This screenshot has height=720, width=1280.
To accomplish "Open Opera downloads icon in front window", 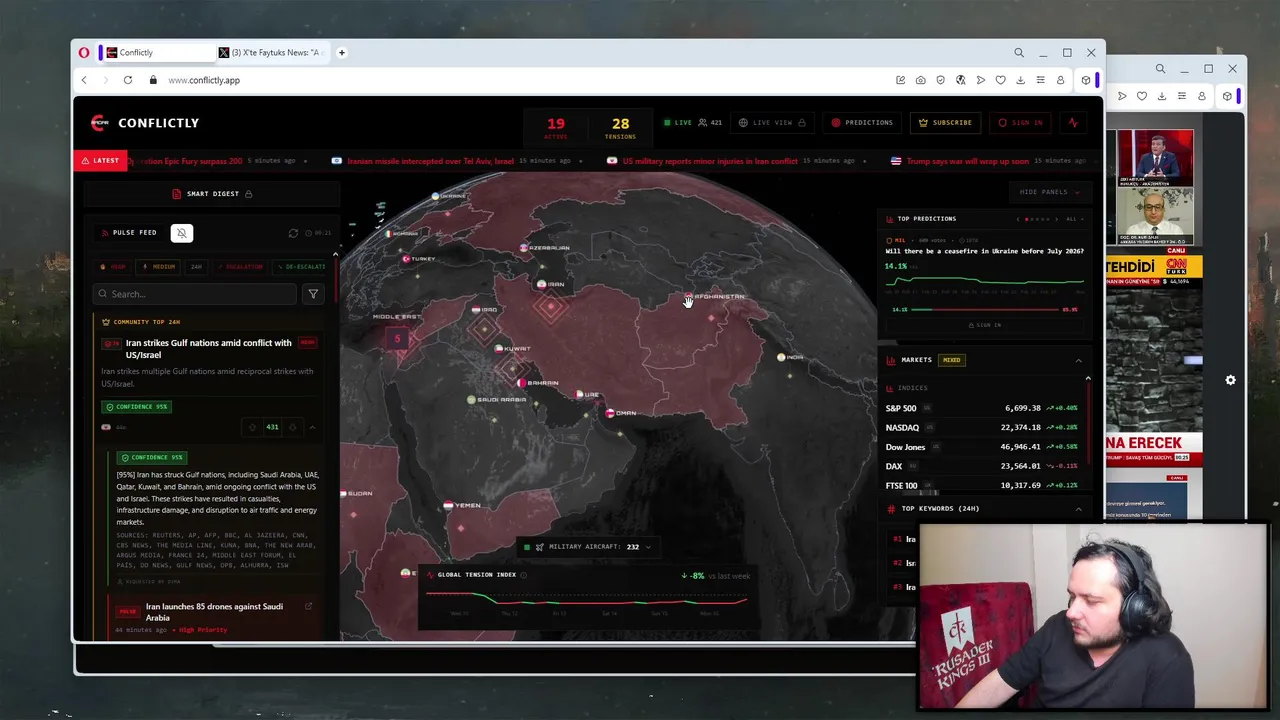I will 1020,80.
